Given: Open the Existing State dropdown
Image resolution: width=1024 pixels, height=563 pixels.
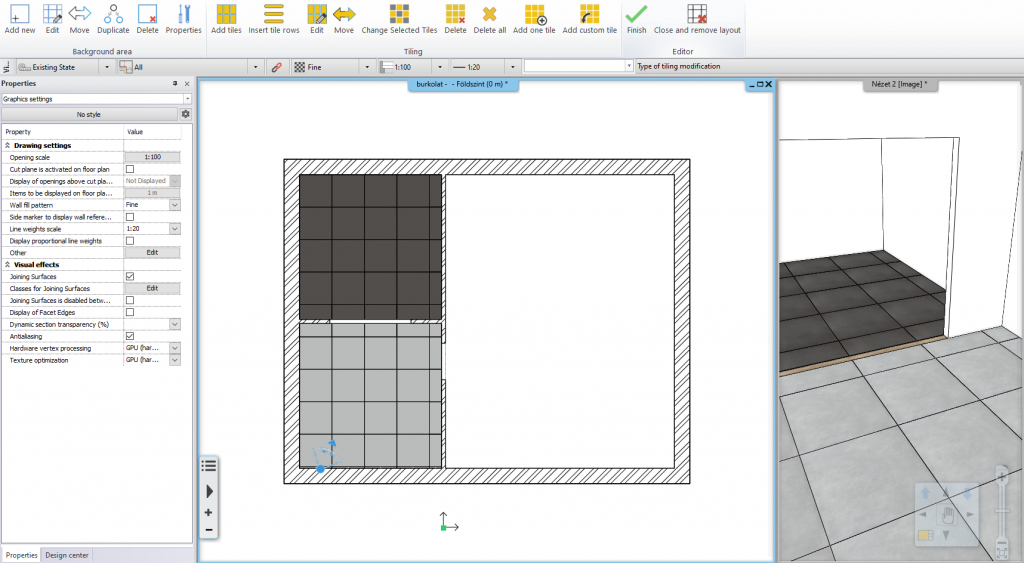Looking at the screenshot, I should (107, 67).
